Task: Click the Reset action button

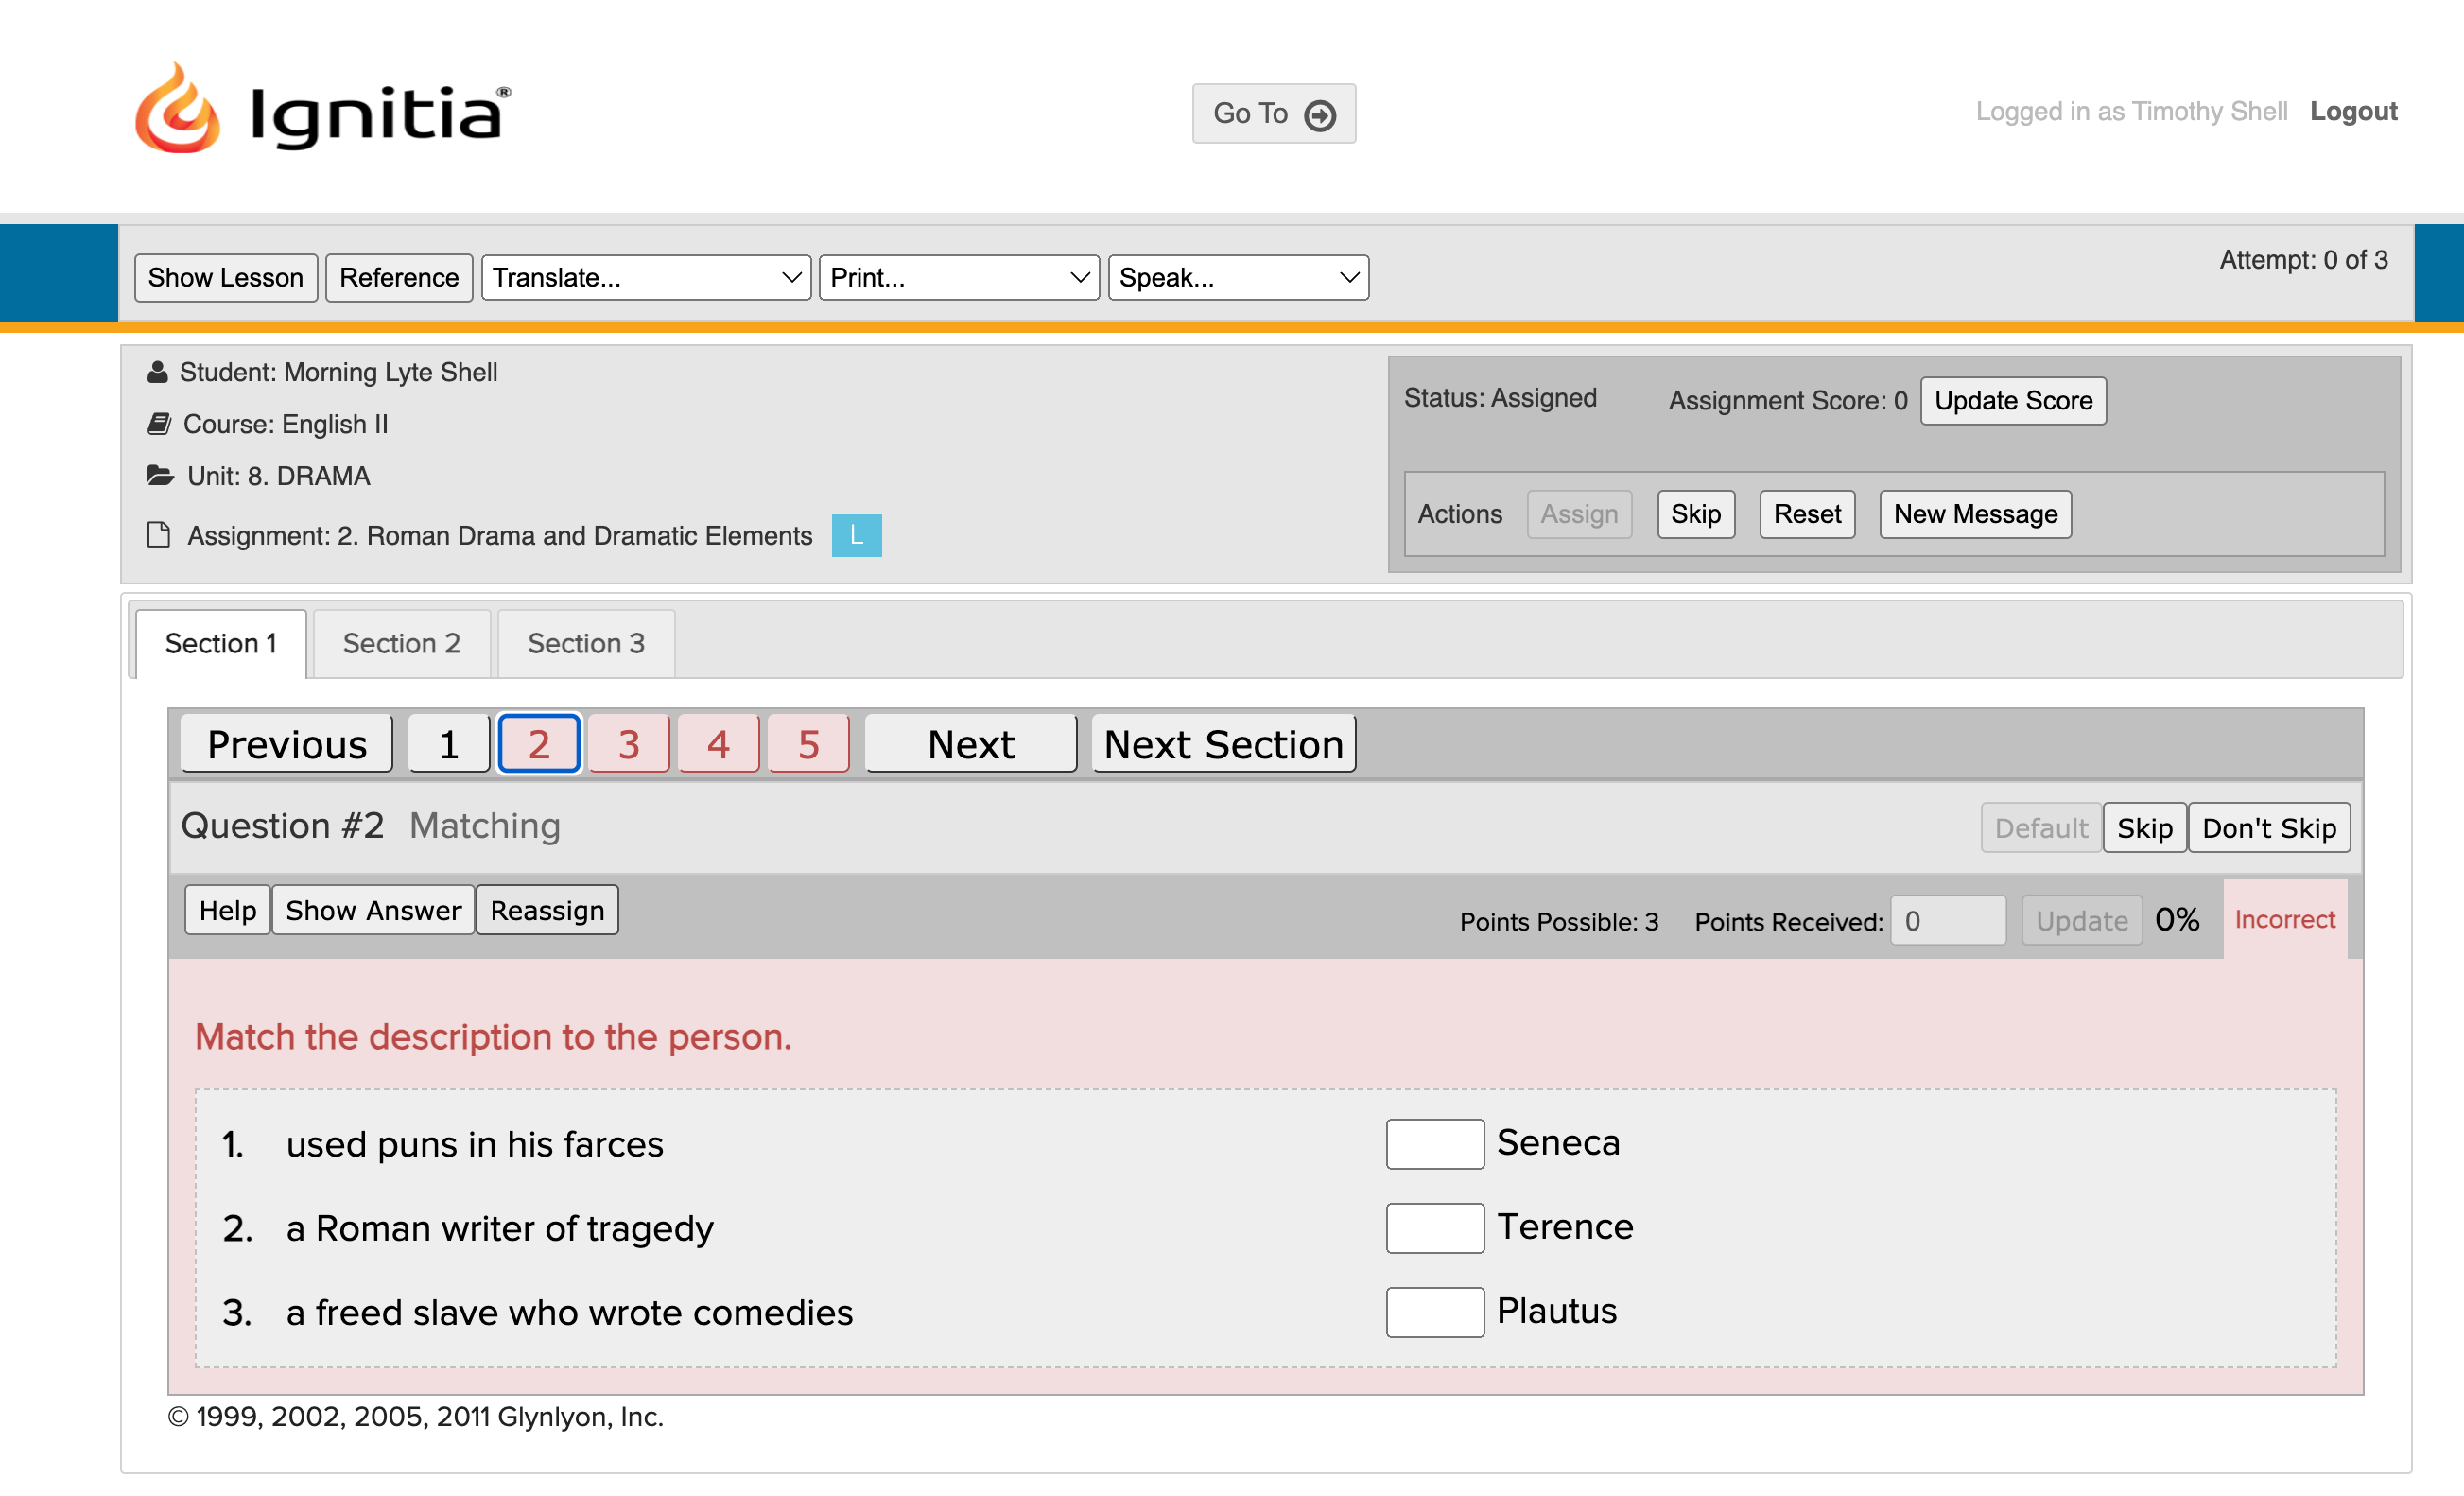Action: pos(1807,514)
